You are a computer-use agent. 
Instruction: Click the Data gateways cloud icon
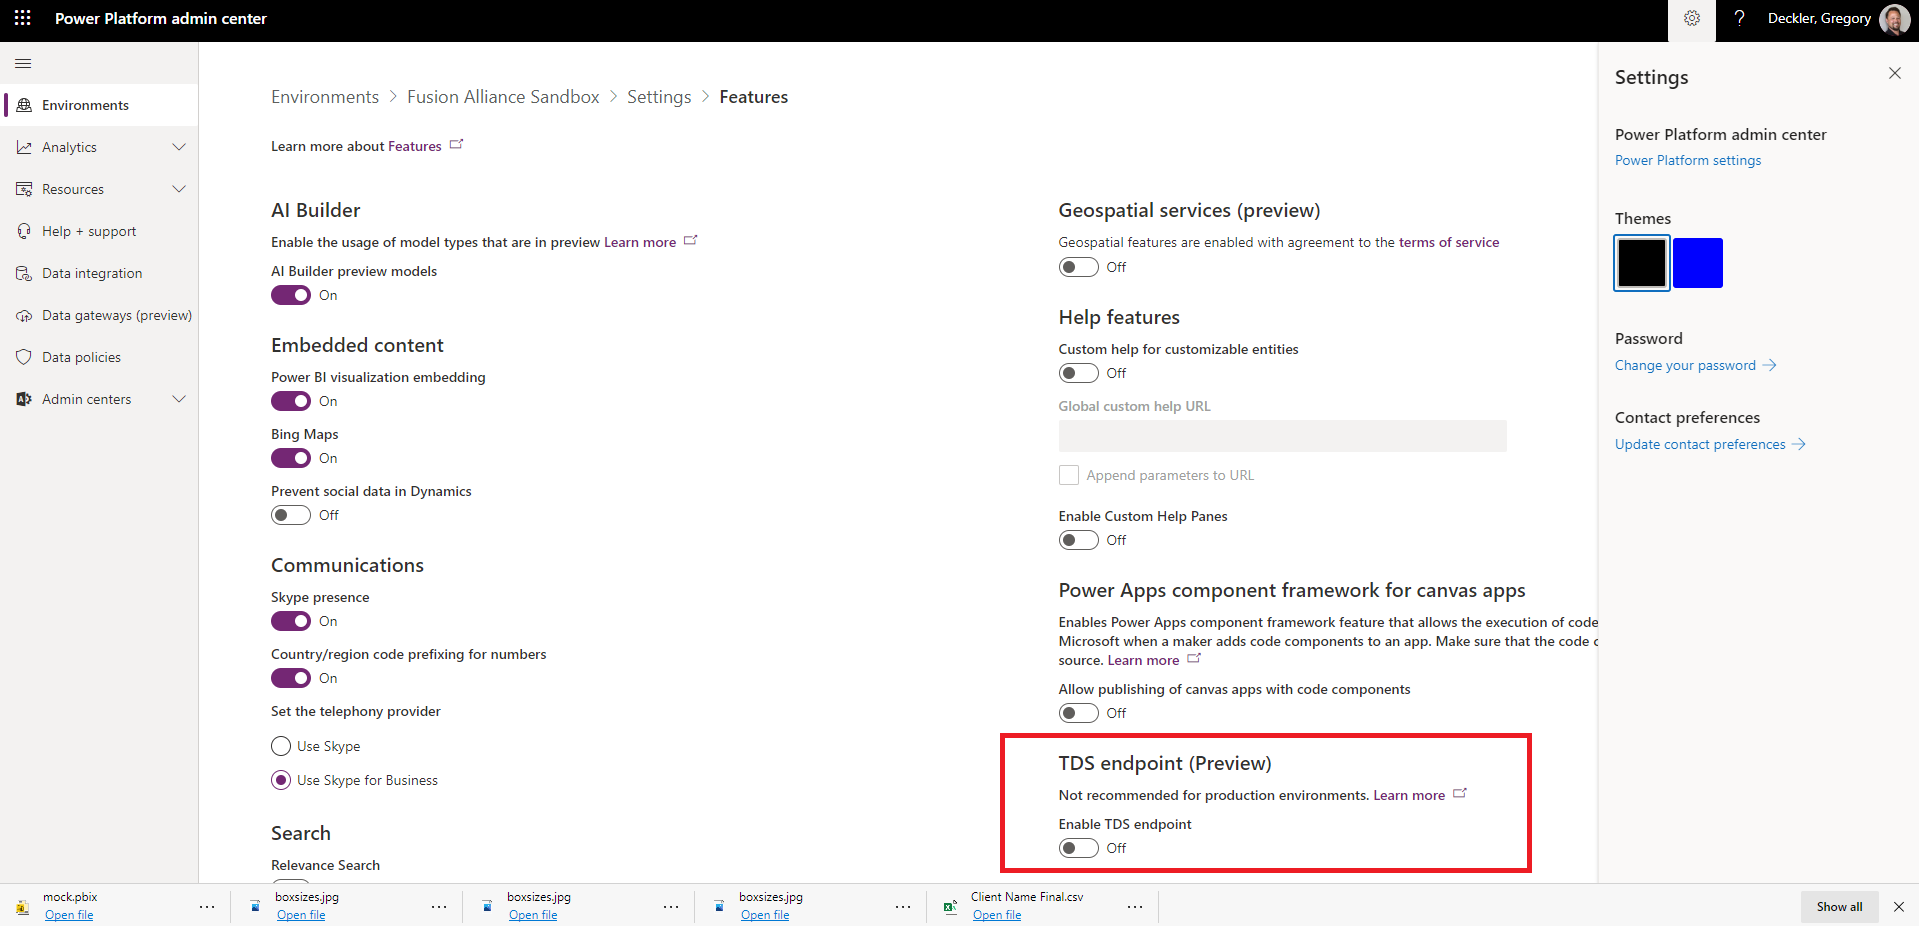click(24, 315)
